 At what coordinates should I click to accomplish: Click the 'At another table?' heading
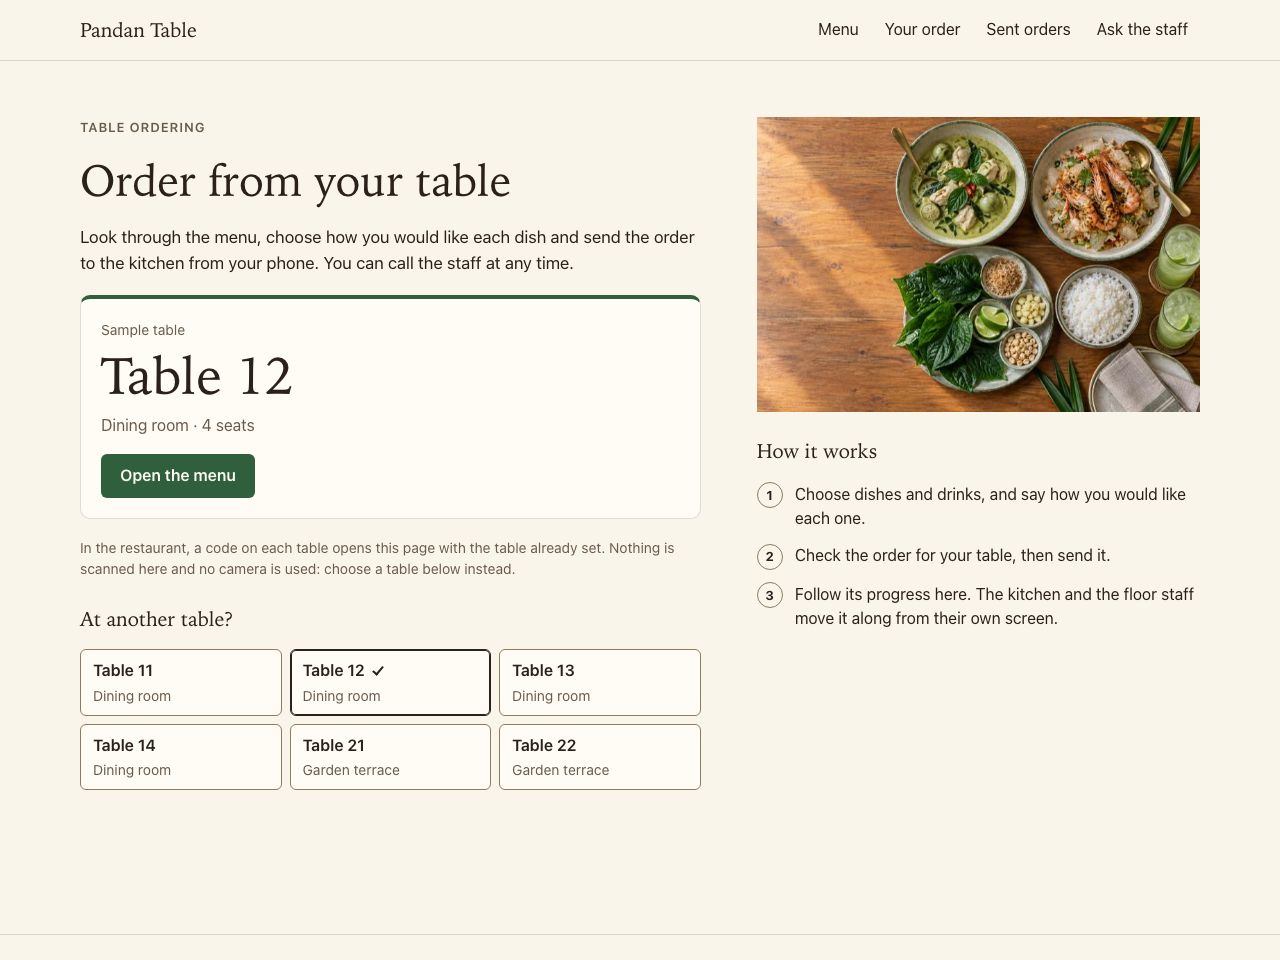pyautogui.click(x=156, y=619)
